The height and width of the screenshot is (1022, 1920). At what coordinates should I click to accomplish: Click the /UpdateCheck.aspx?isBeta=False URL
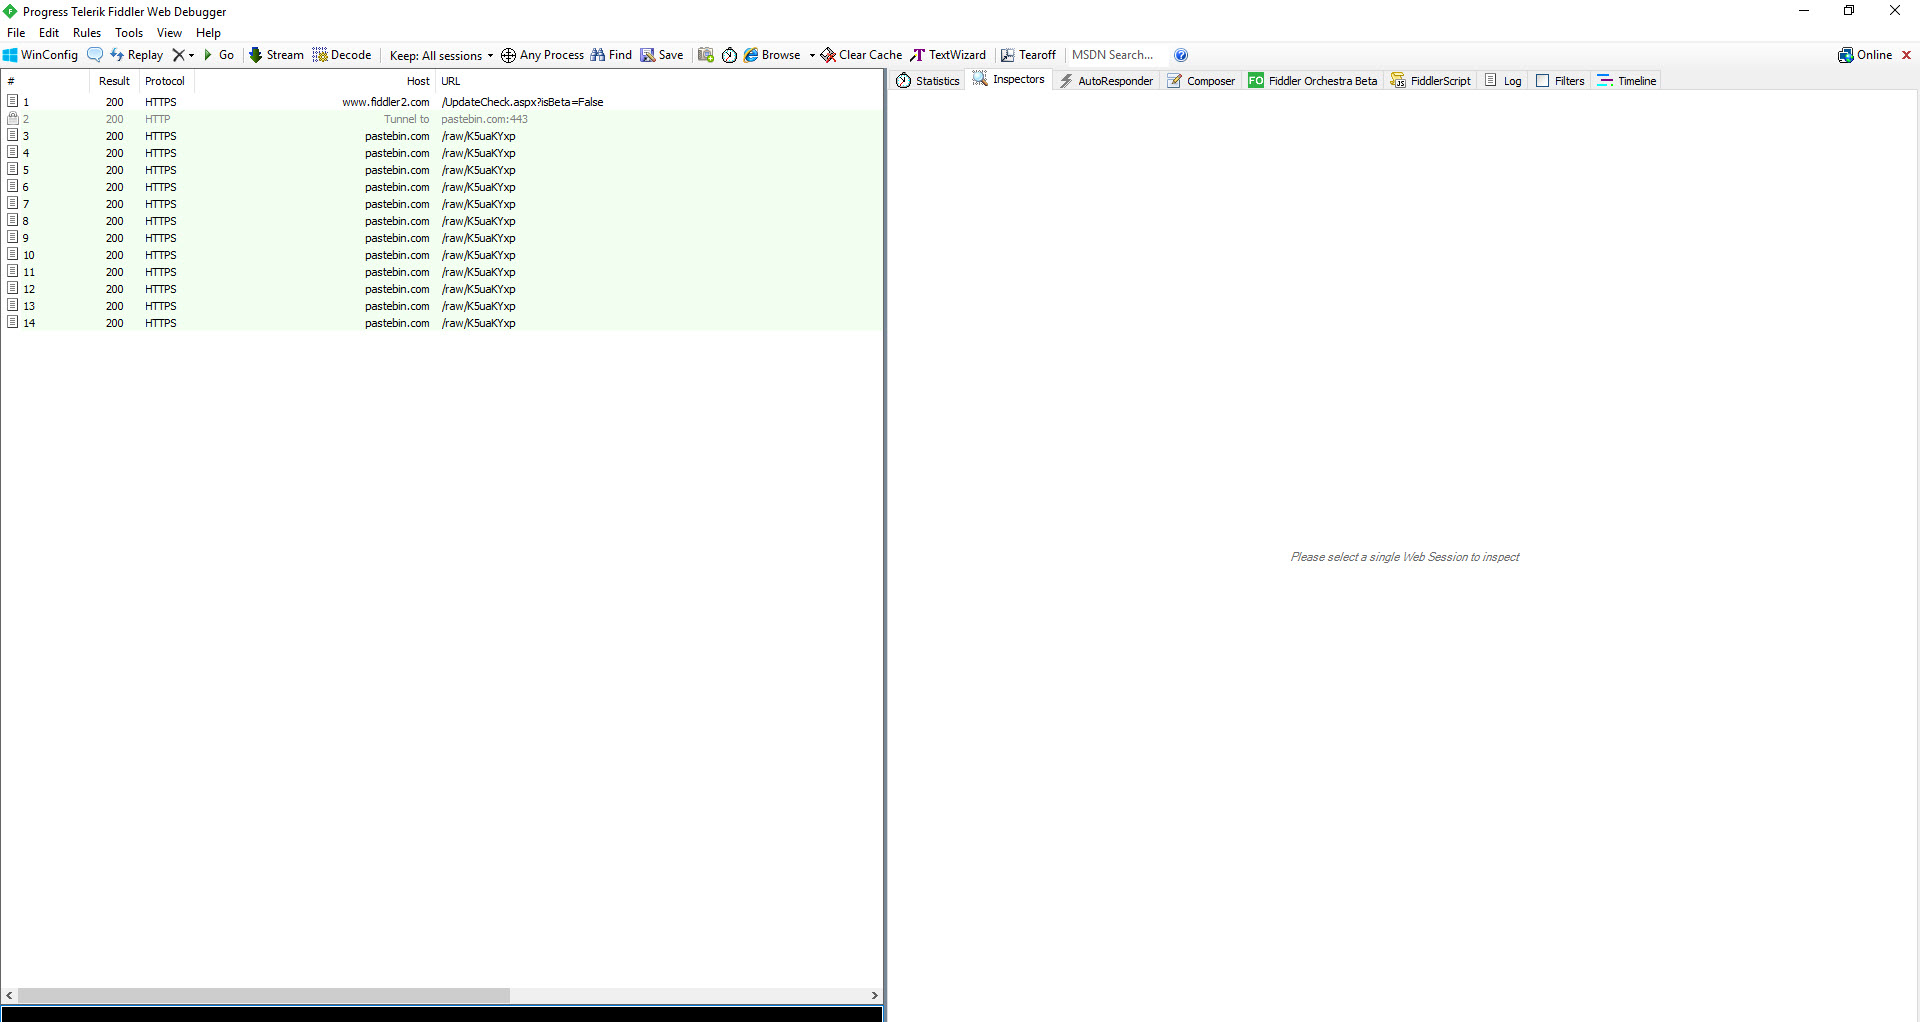pos(522,102)
